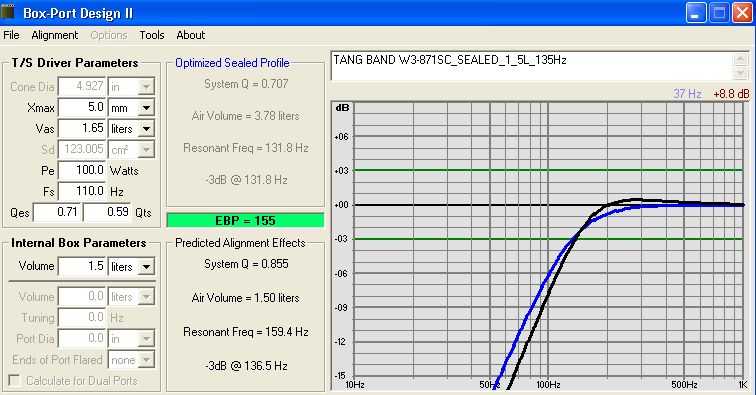Expand the Ends of Port Flared dropdown
756x395 pixels.
point(146,360)
